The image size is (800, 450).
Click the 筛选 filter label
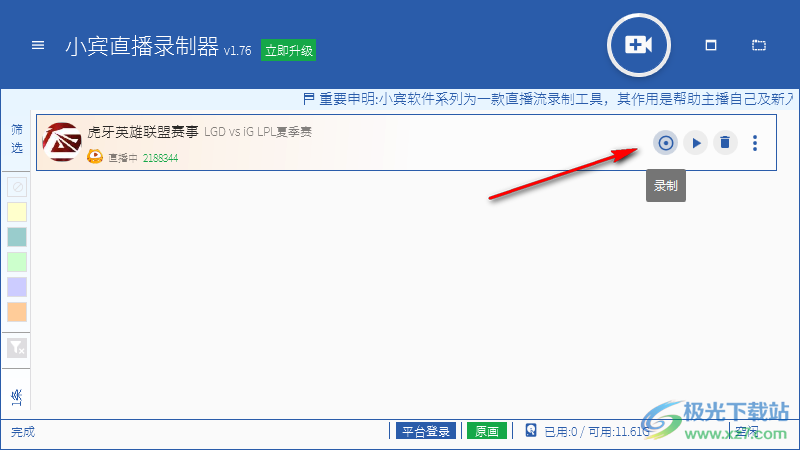[17, 139]
